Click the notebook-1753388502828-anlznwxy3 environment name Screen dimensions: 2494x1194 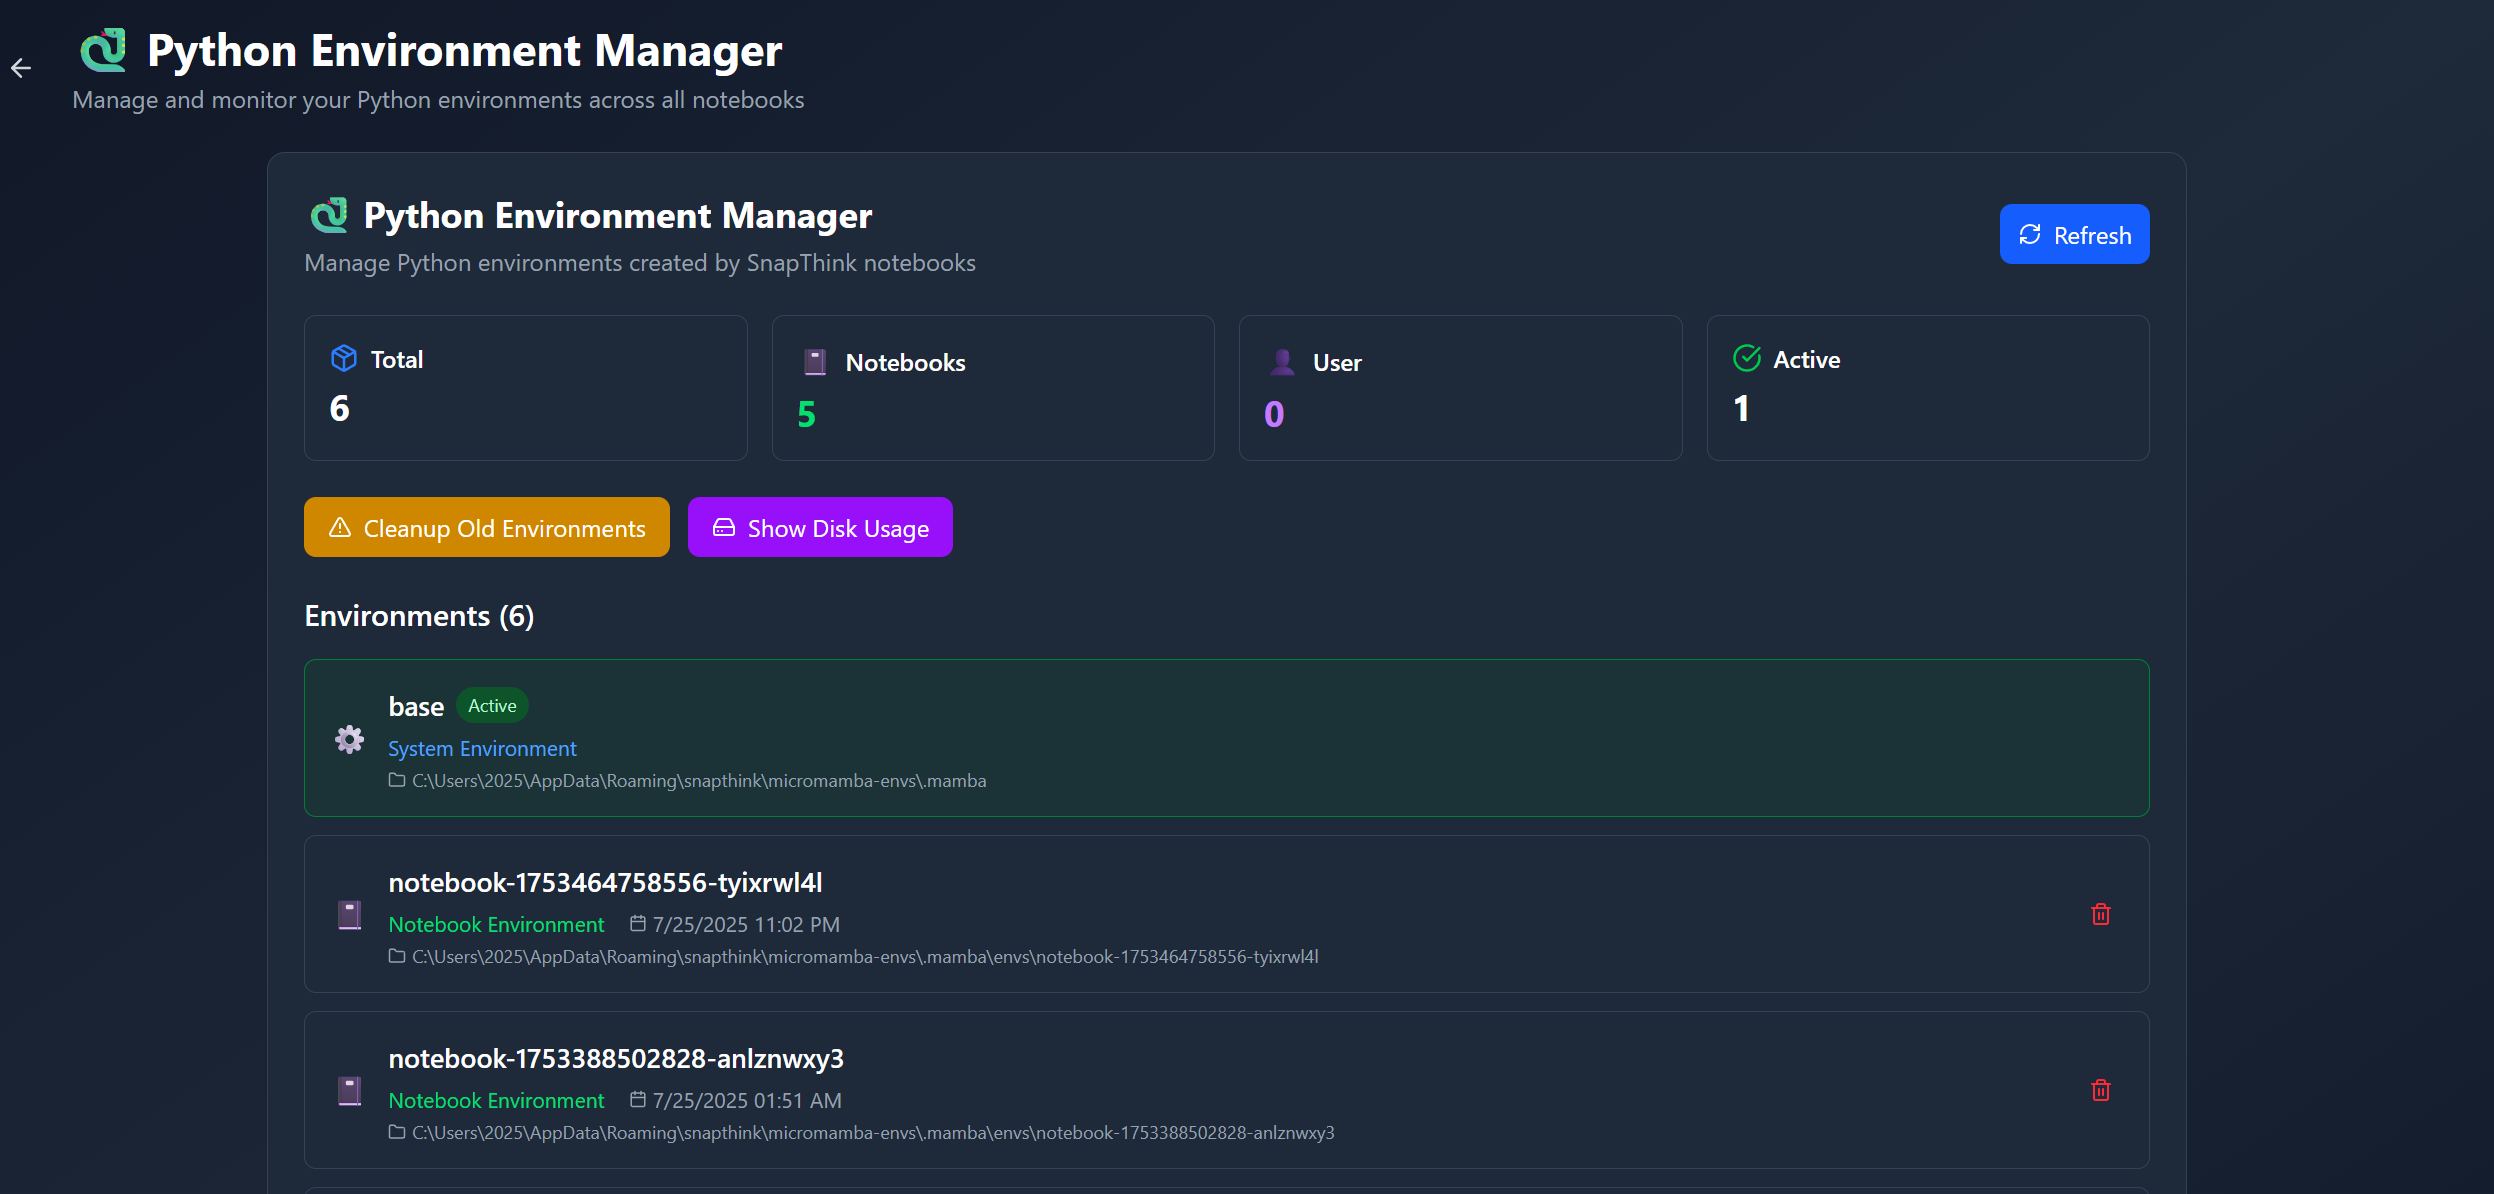click(x=616, y=1058)
